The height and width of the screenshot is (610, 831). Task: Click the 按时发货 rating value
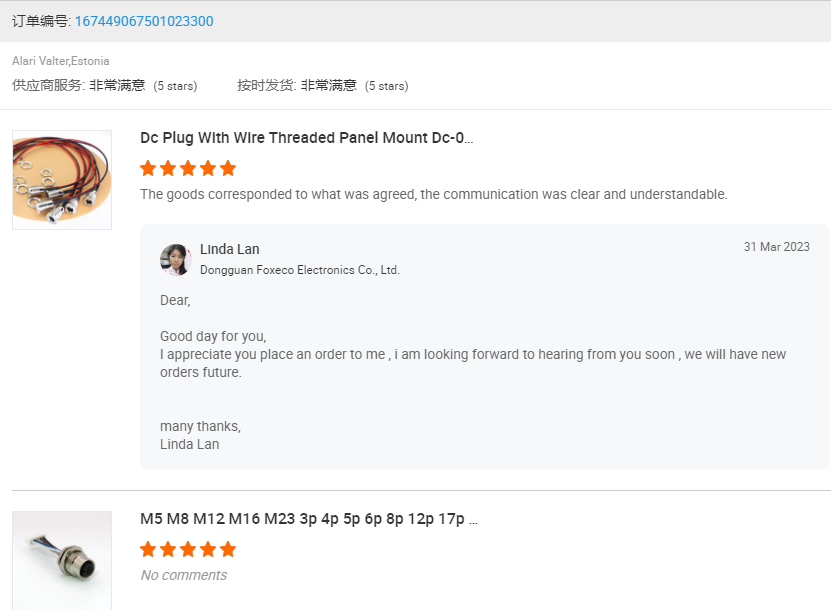(328, 85)
